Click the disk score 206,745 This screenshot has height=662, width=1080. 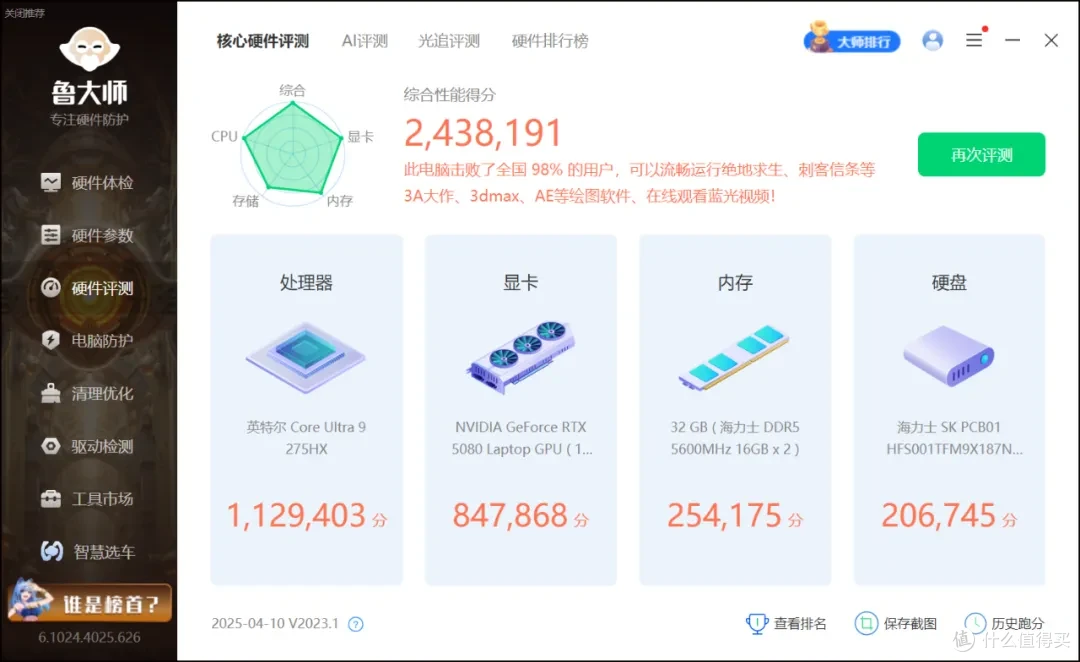point(938,515)
